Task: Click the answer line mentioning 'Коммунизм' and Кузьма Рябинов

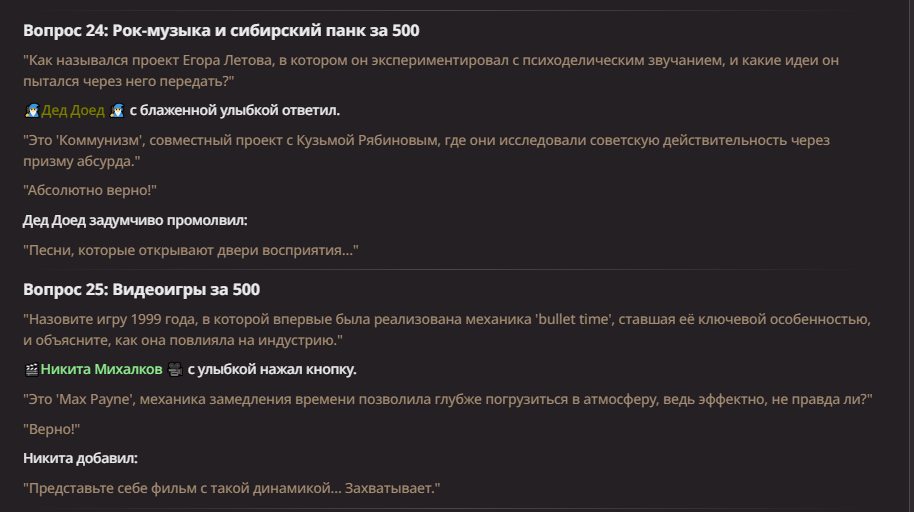Action: tap(426, 150)
